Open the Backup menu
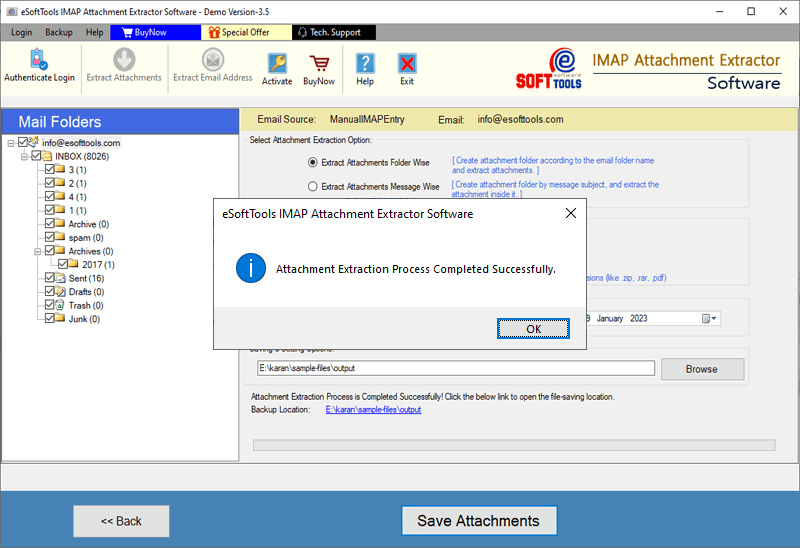Screen dimensions: 800x548 (x=59, y=32)
